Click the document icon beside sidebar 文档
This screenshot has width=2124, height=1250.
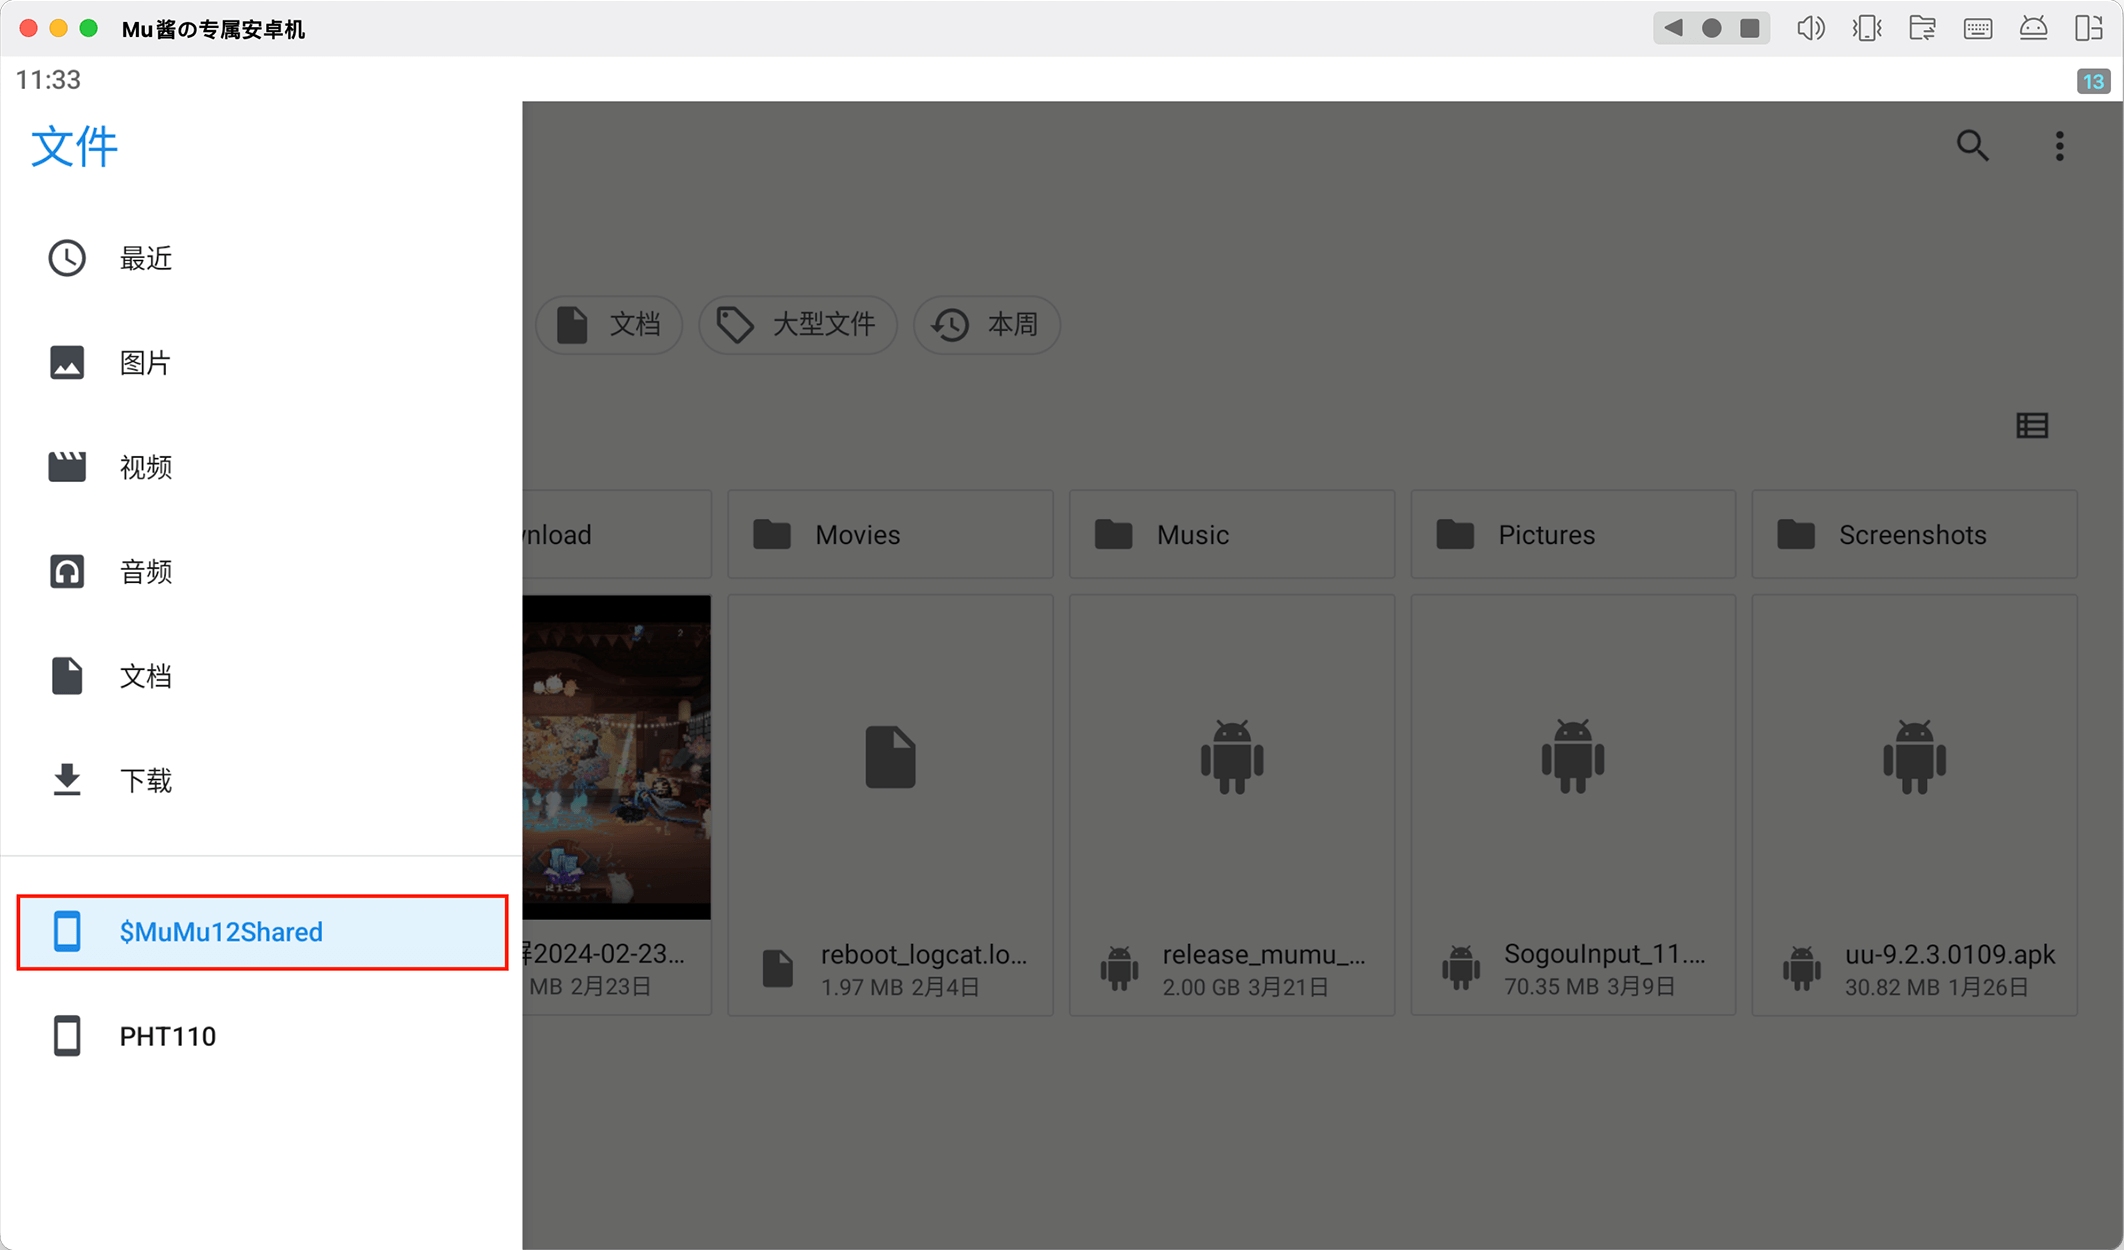[x=67, y=676]
